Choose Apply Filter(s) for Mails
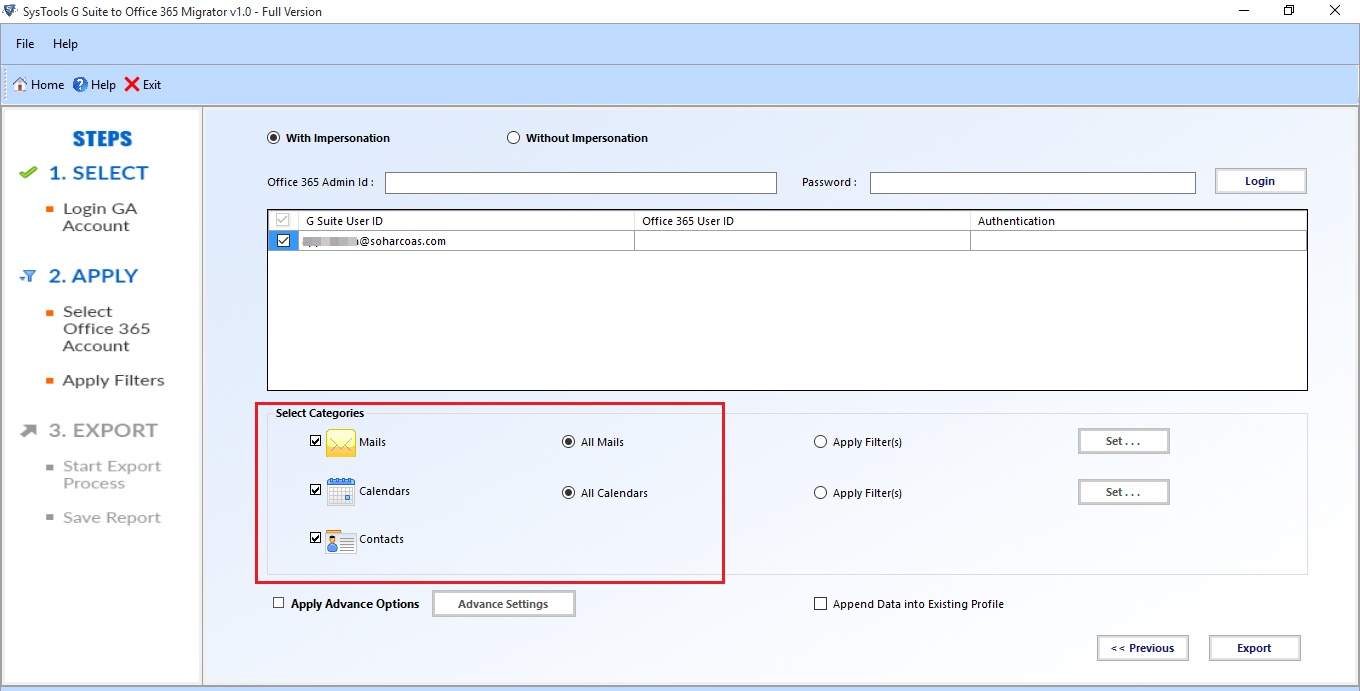1360x691 pixels. [821, 442]
